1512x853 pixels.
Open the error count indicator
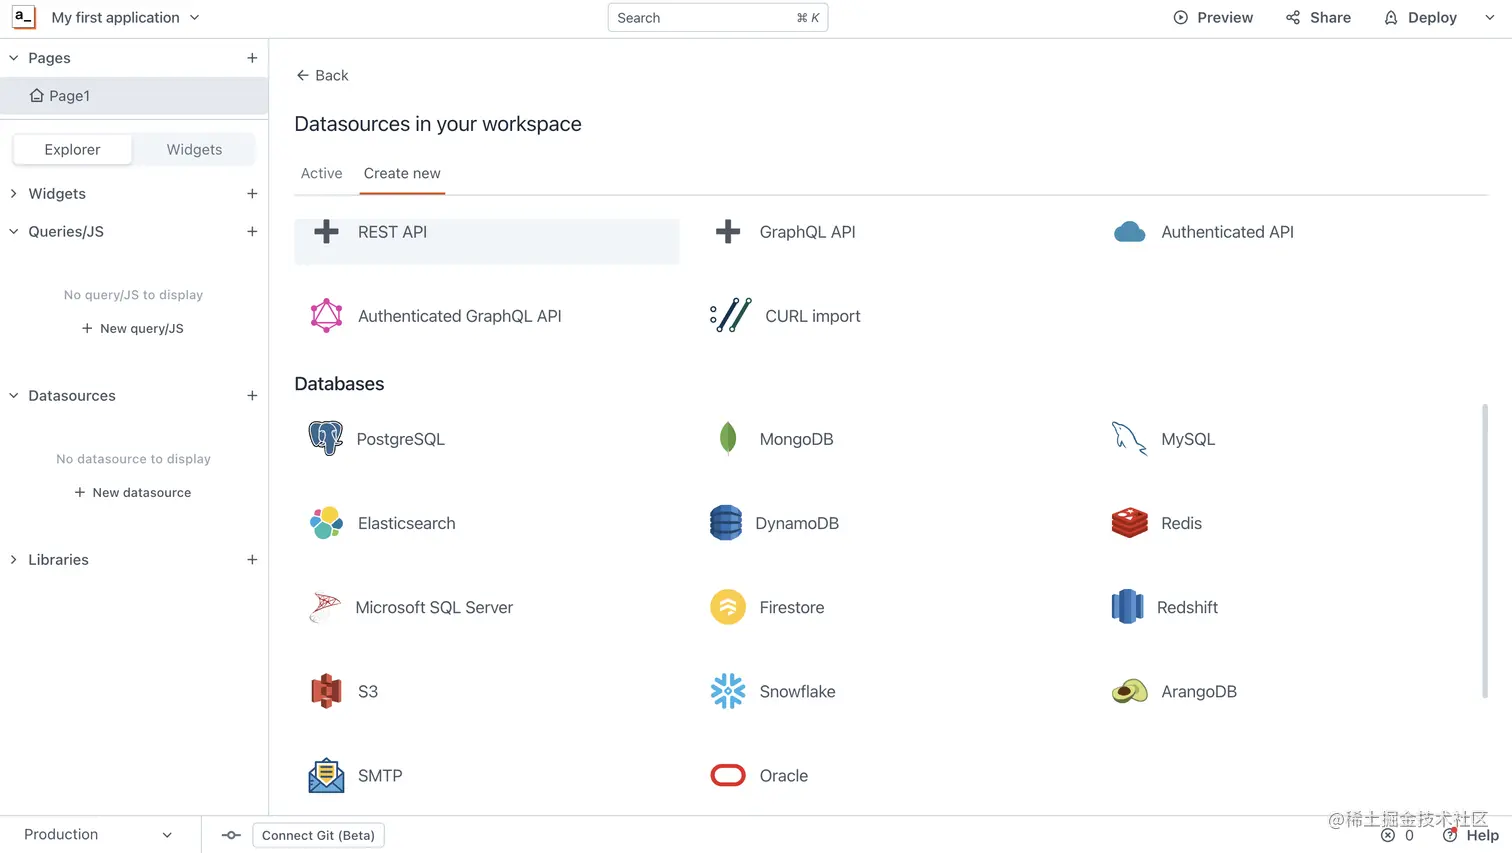coord(1397,836)
